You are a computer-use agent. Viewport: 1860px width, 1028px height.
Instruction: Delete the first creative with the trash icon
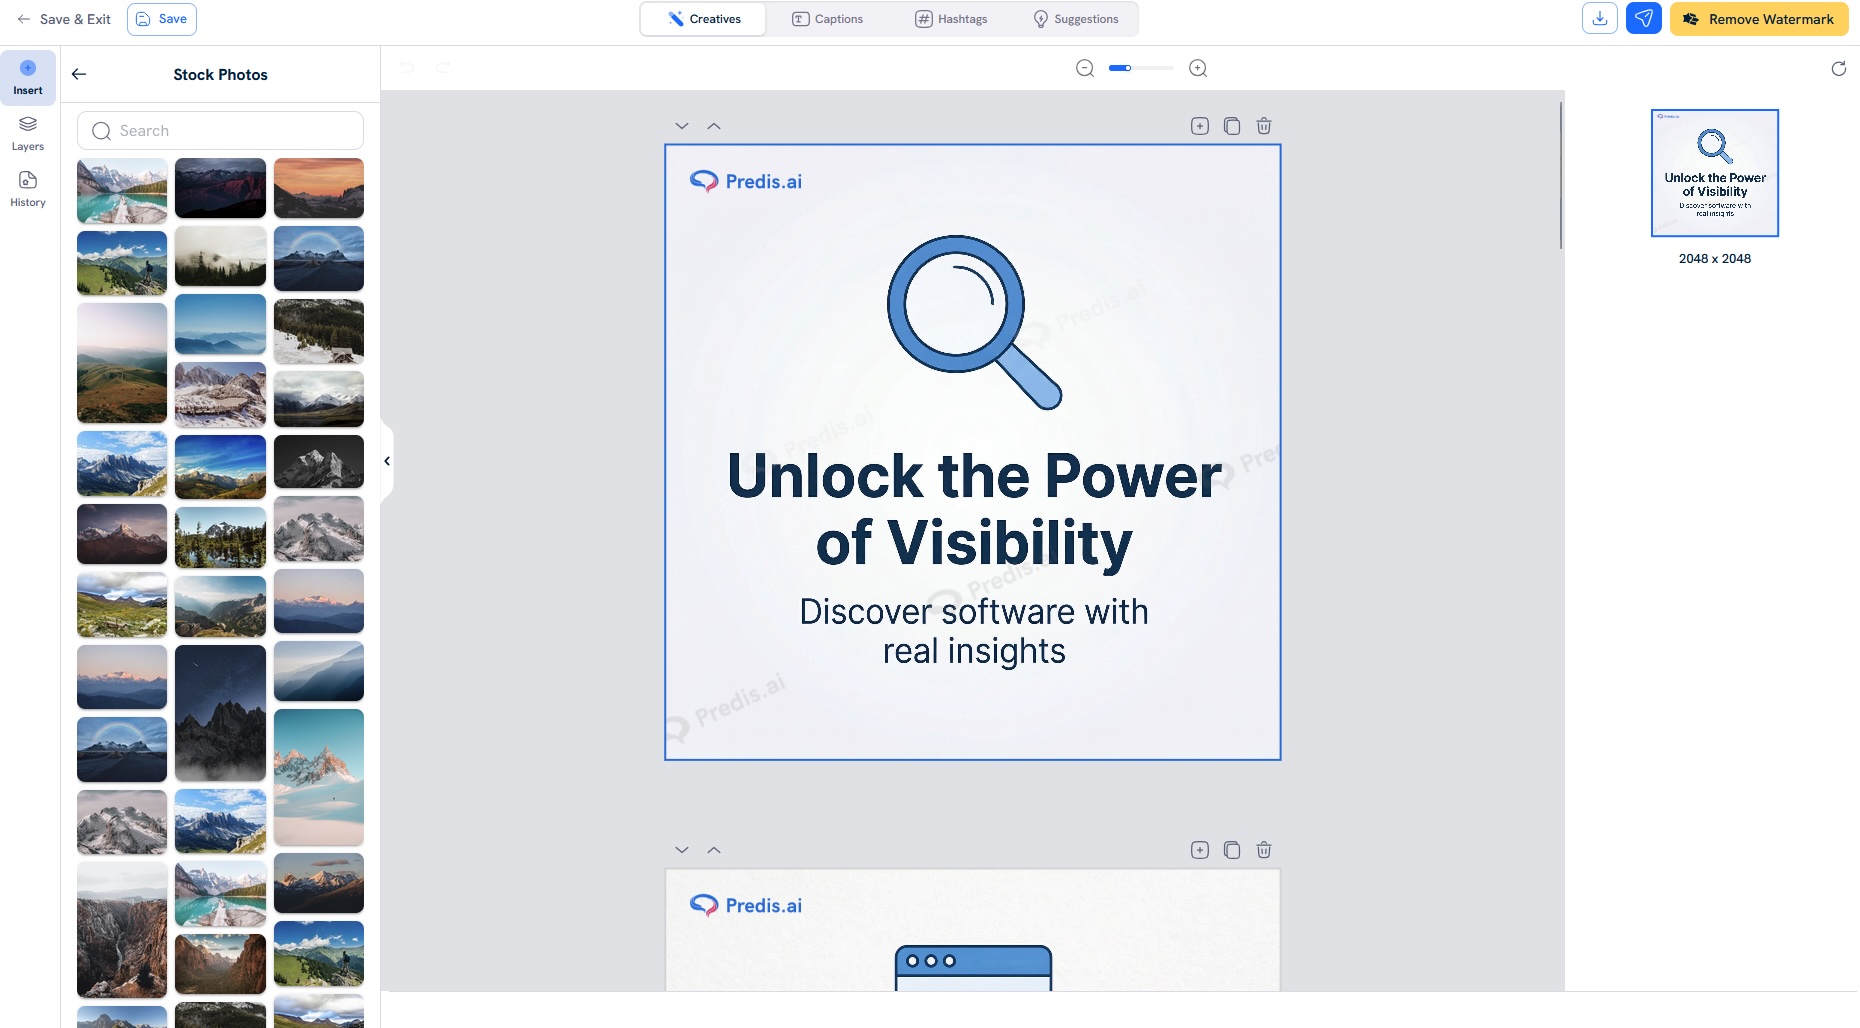coord(1264,125)
